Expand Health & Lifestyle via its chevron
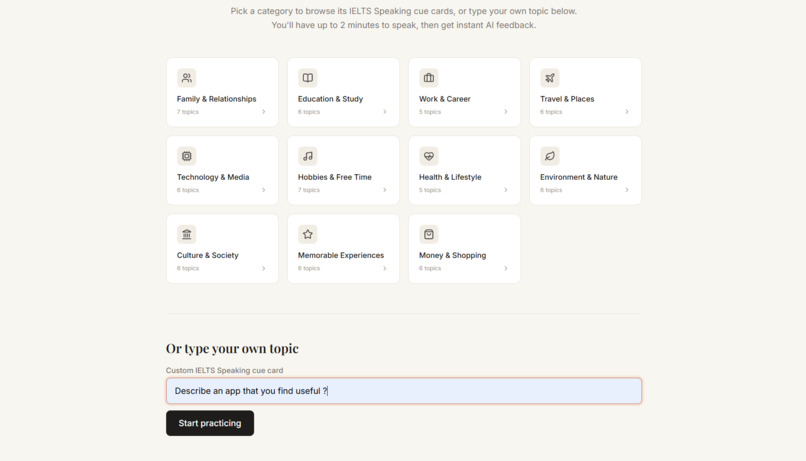This screenshot has width=806, height=461. (x=506, y=190)
